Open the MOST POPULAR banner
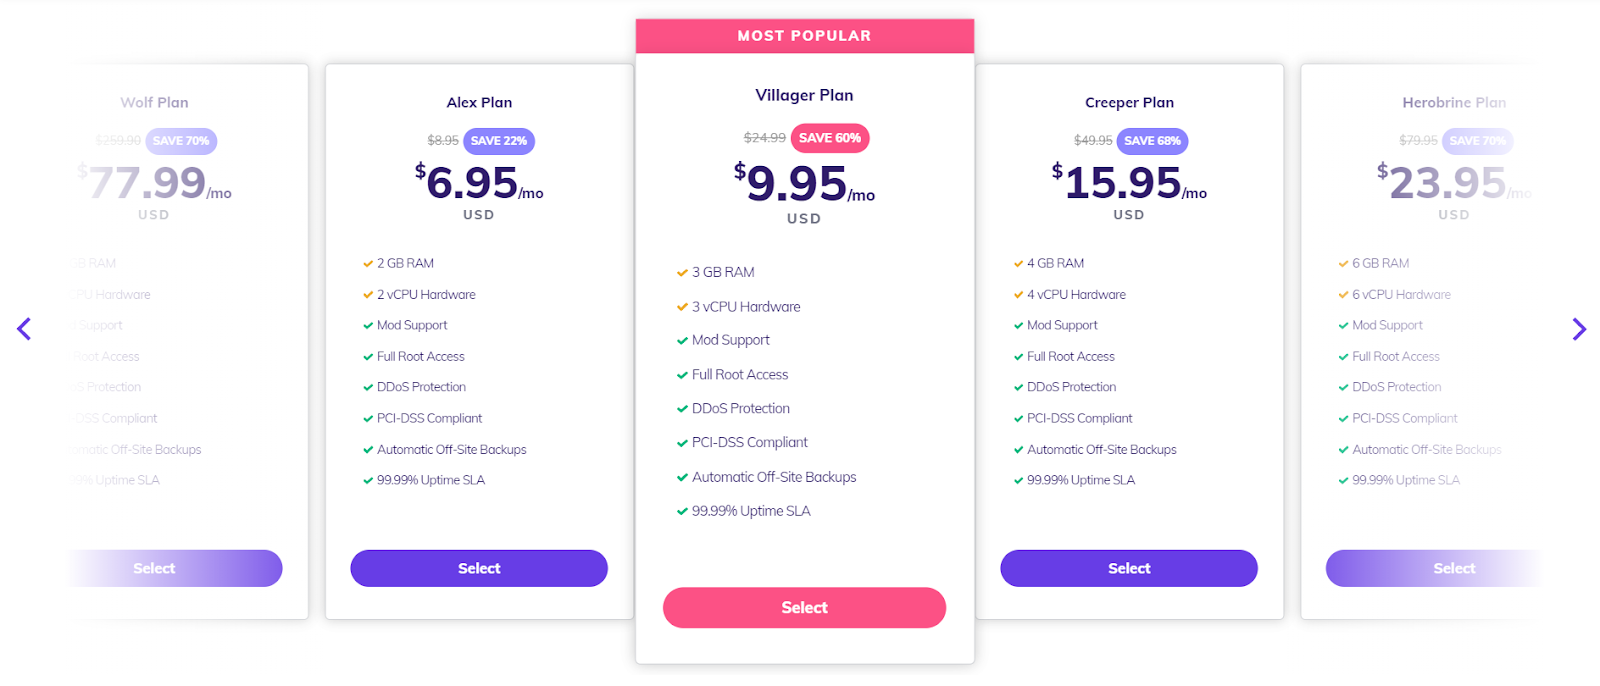This screenshot has height=686, width=1600. (x=805, y=36)
